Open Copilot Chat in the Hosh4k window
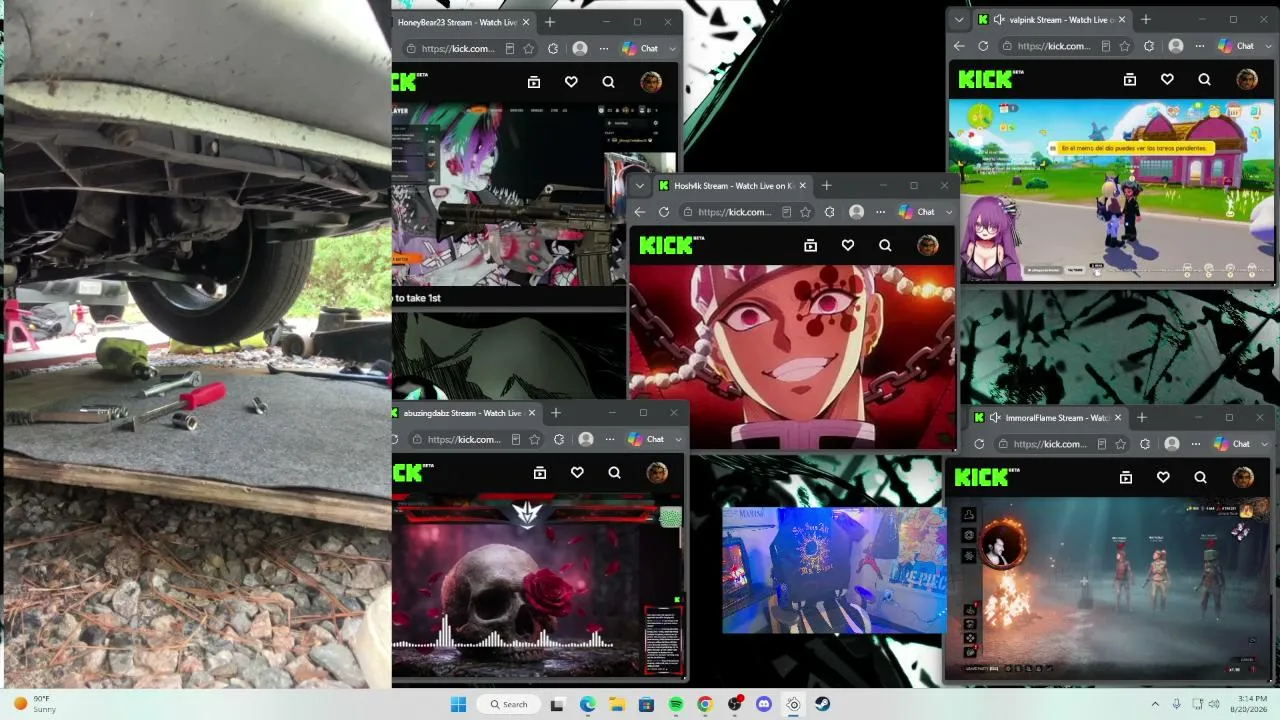 click(x=917, y=212)
